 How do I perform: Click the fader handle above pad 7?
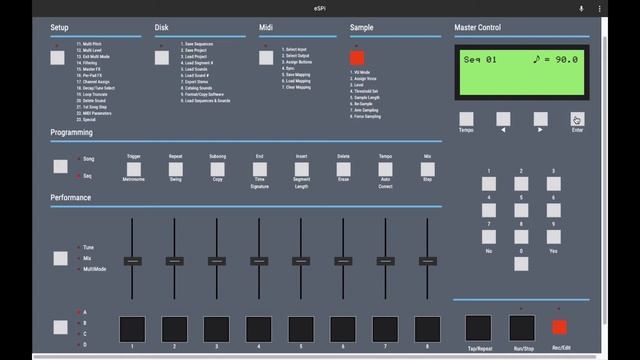point(385,261)
